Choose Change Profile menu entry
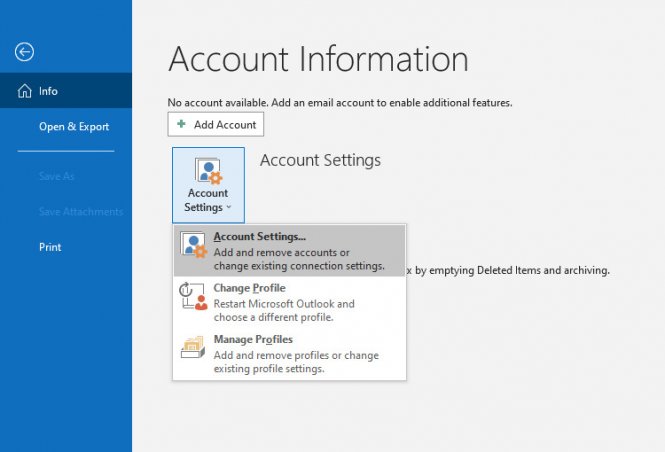Image resolution: width=665 pixels, height=452 pixels. [x=290, y=302]
